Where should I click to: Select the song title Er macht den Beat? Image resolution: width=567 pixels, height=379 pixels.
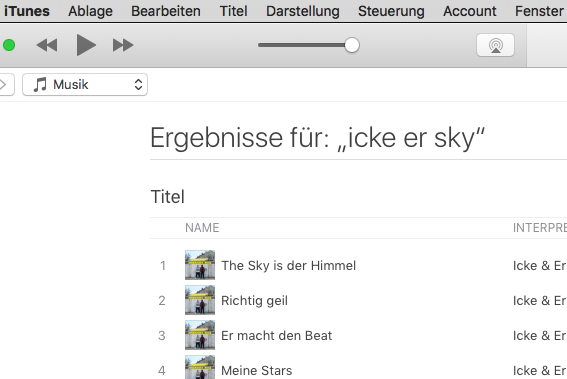click(277, 336)
